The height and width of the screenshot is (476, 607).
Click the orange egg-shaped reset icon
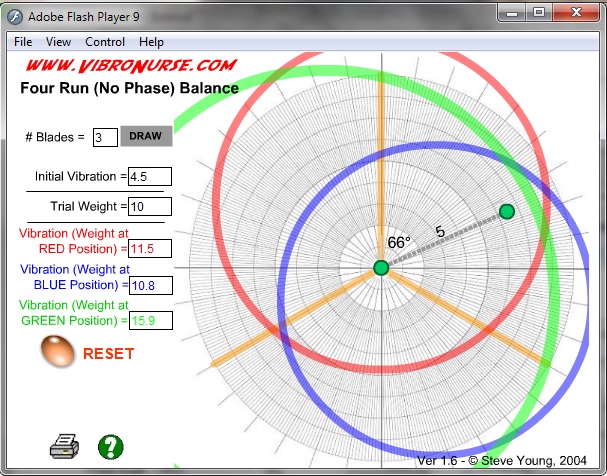(57, 352)
